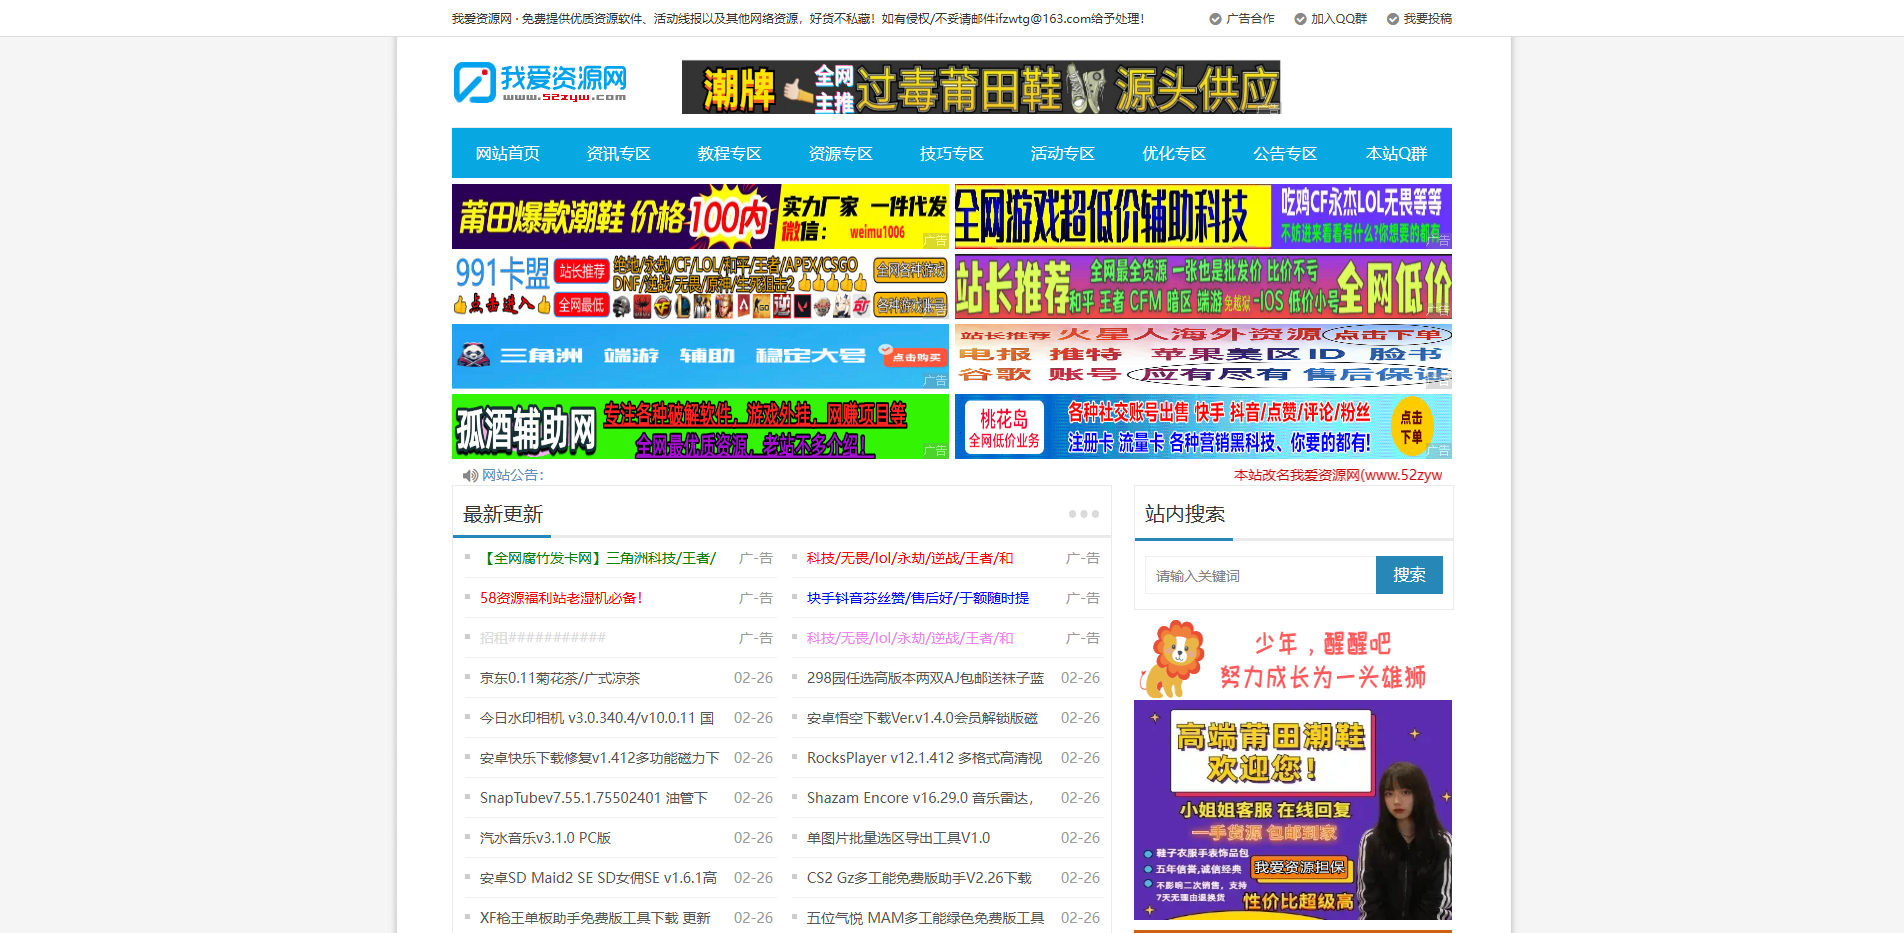Image resolution: width=1904 pixels, height=933 pixels.
Task: Click the 孤酒辅助网 green banner
Action: 700,426
